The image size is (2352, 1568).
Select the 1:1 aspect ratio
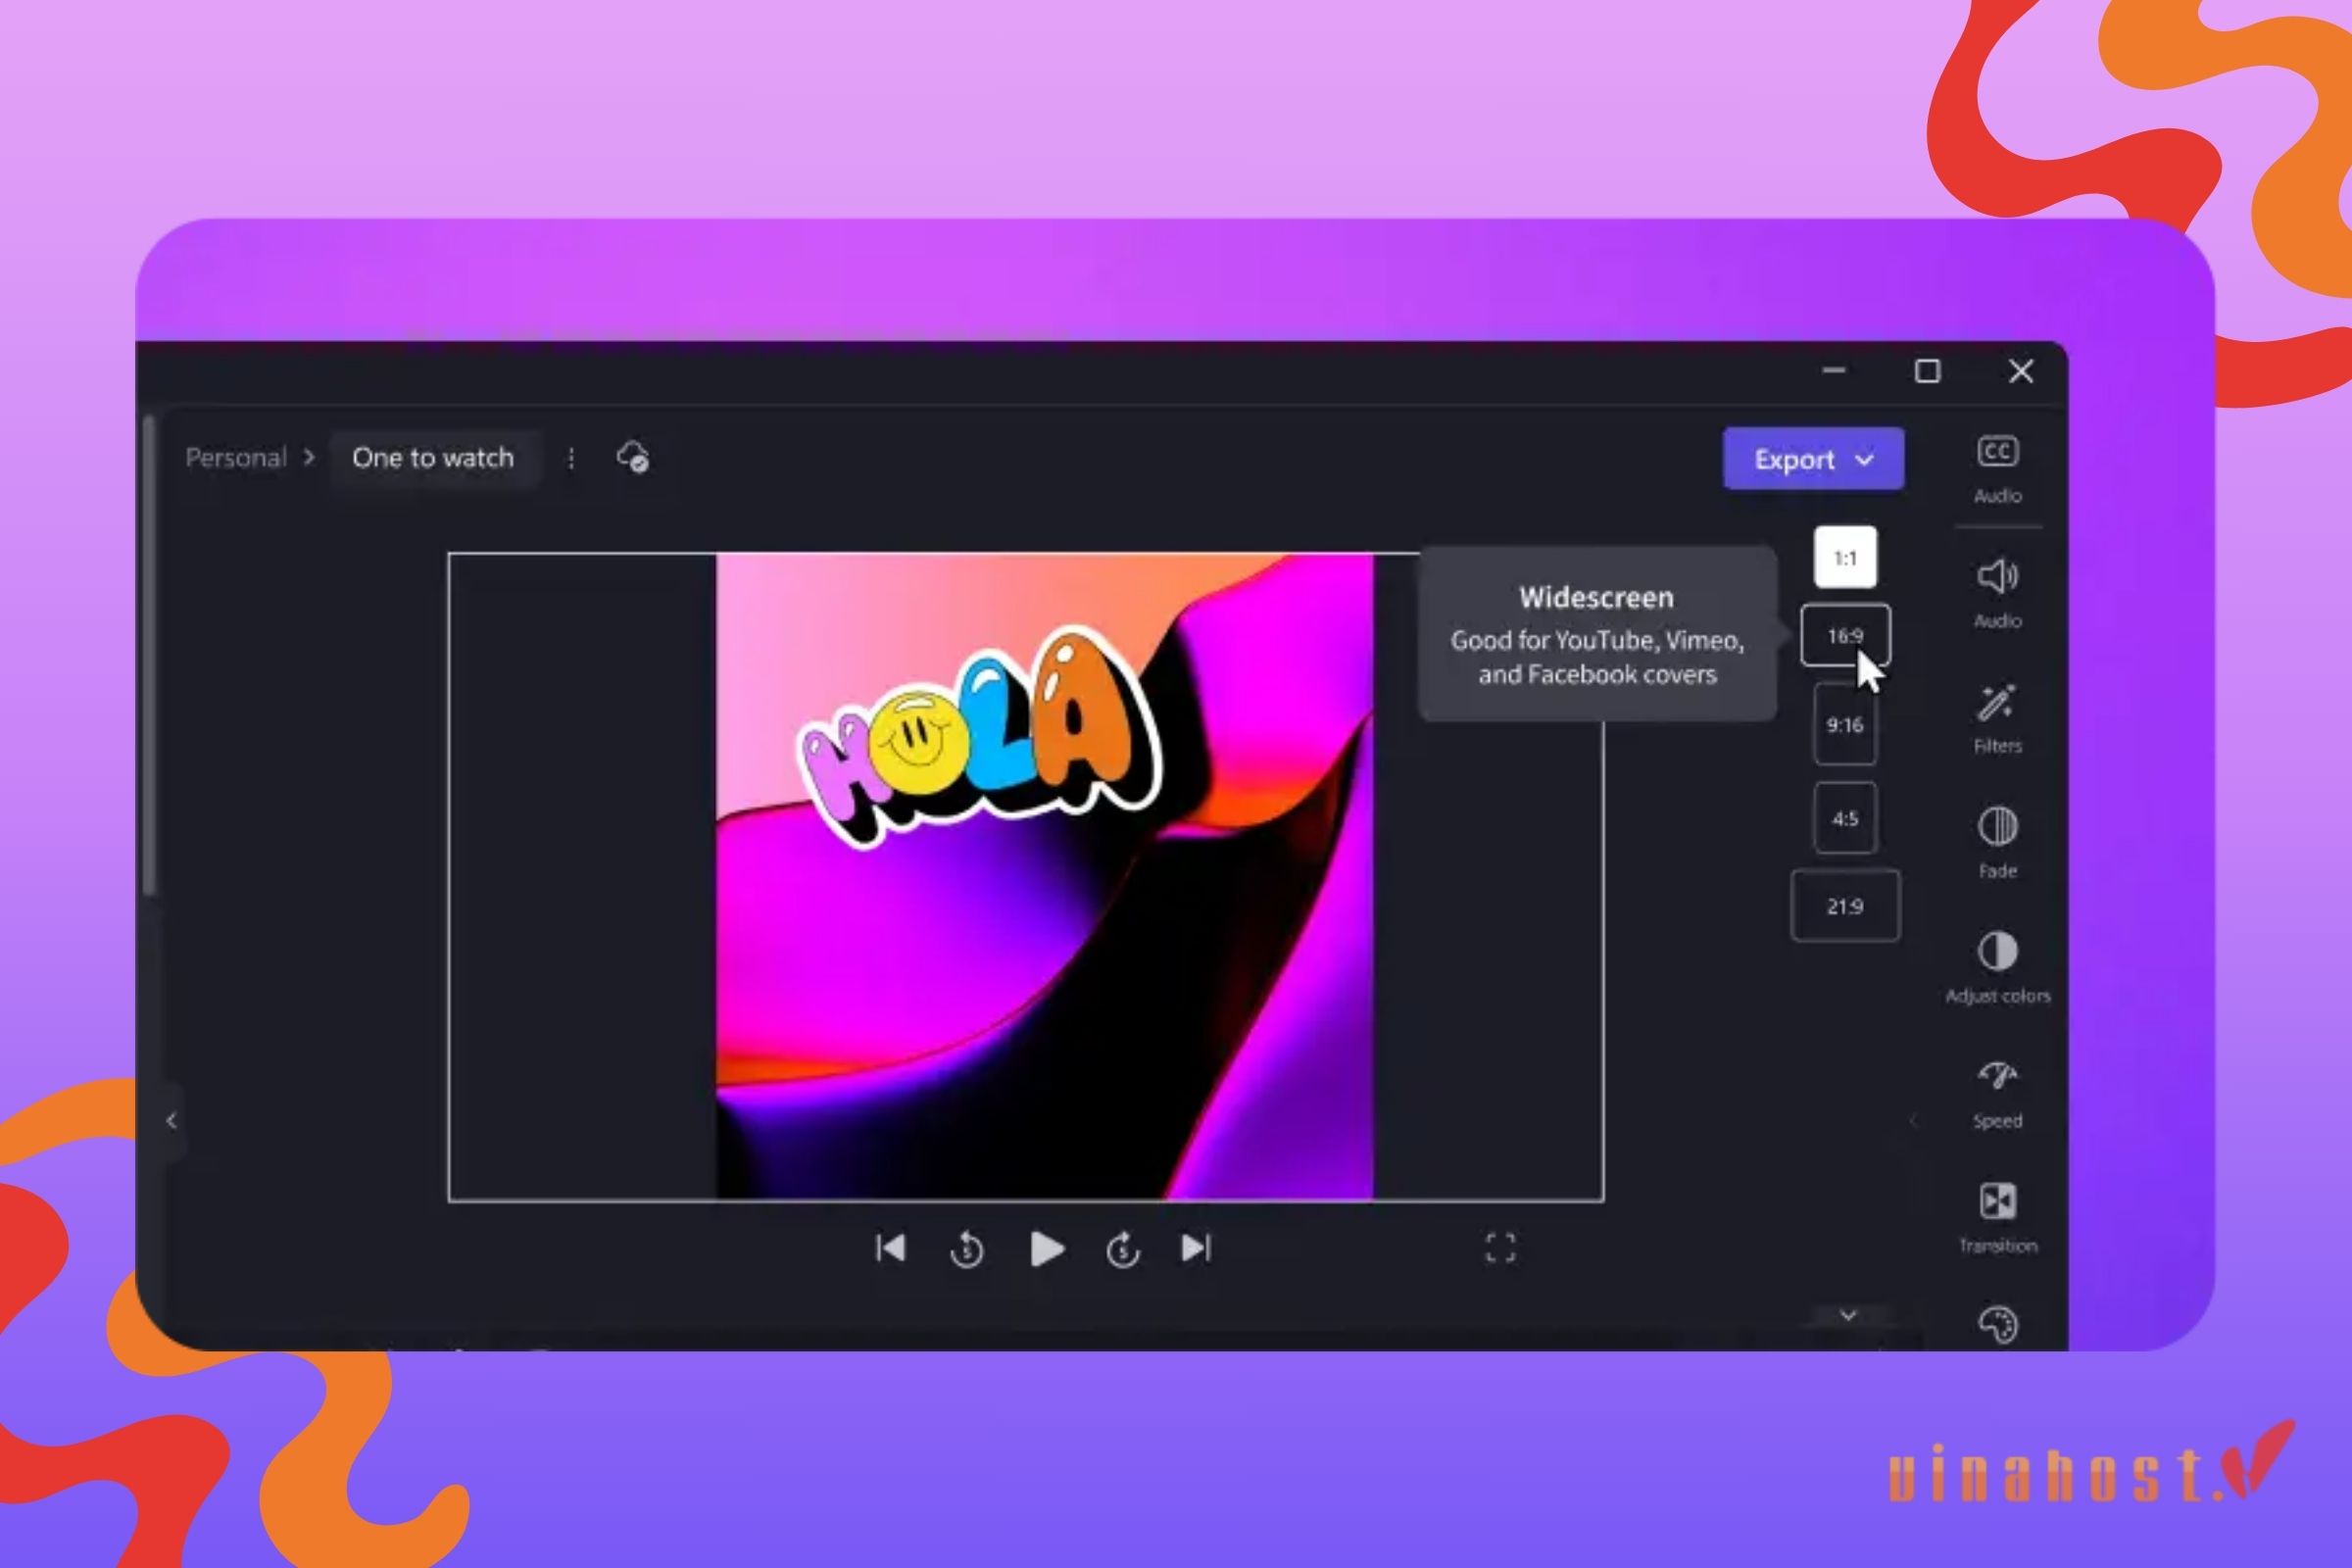pos(1845,557)
